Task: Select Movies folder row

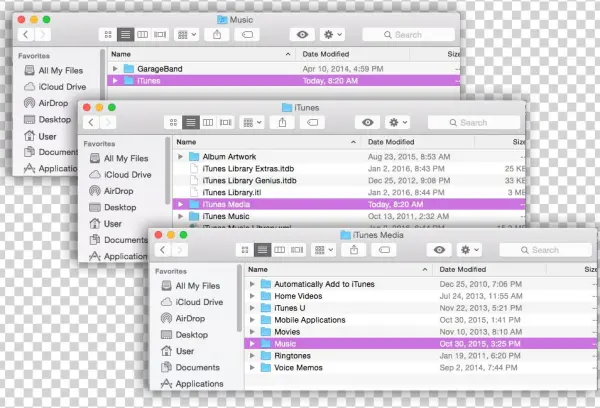Action: point(421,332)
